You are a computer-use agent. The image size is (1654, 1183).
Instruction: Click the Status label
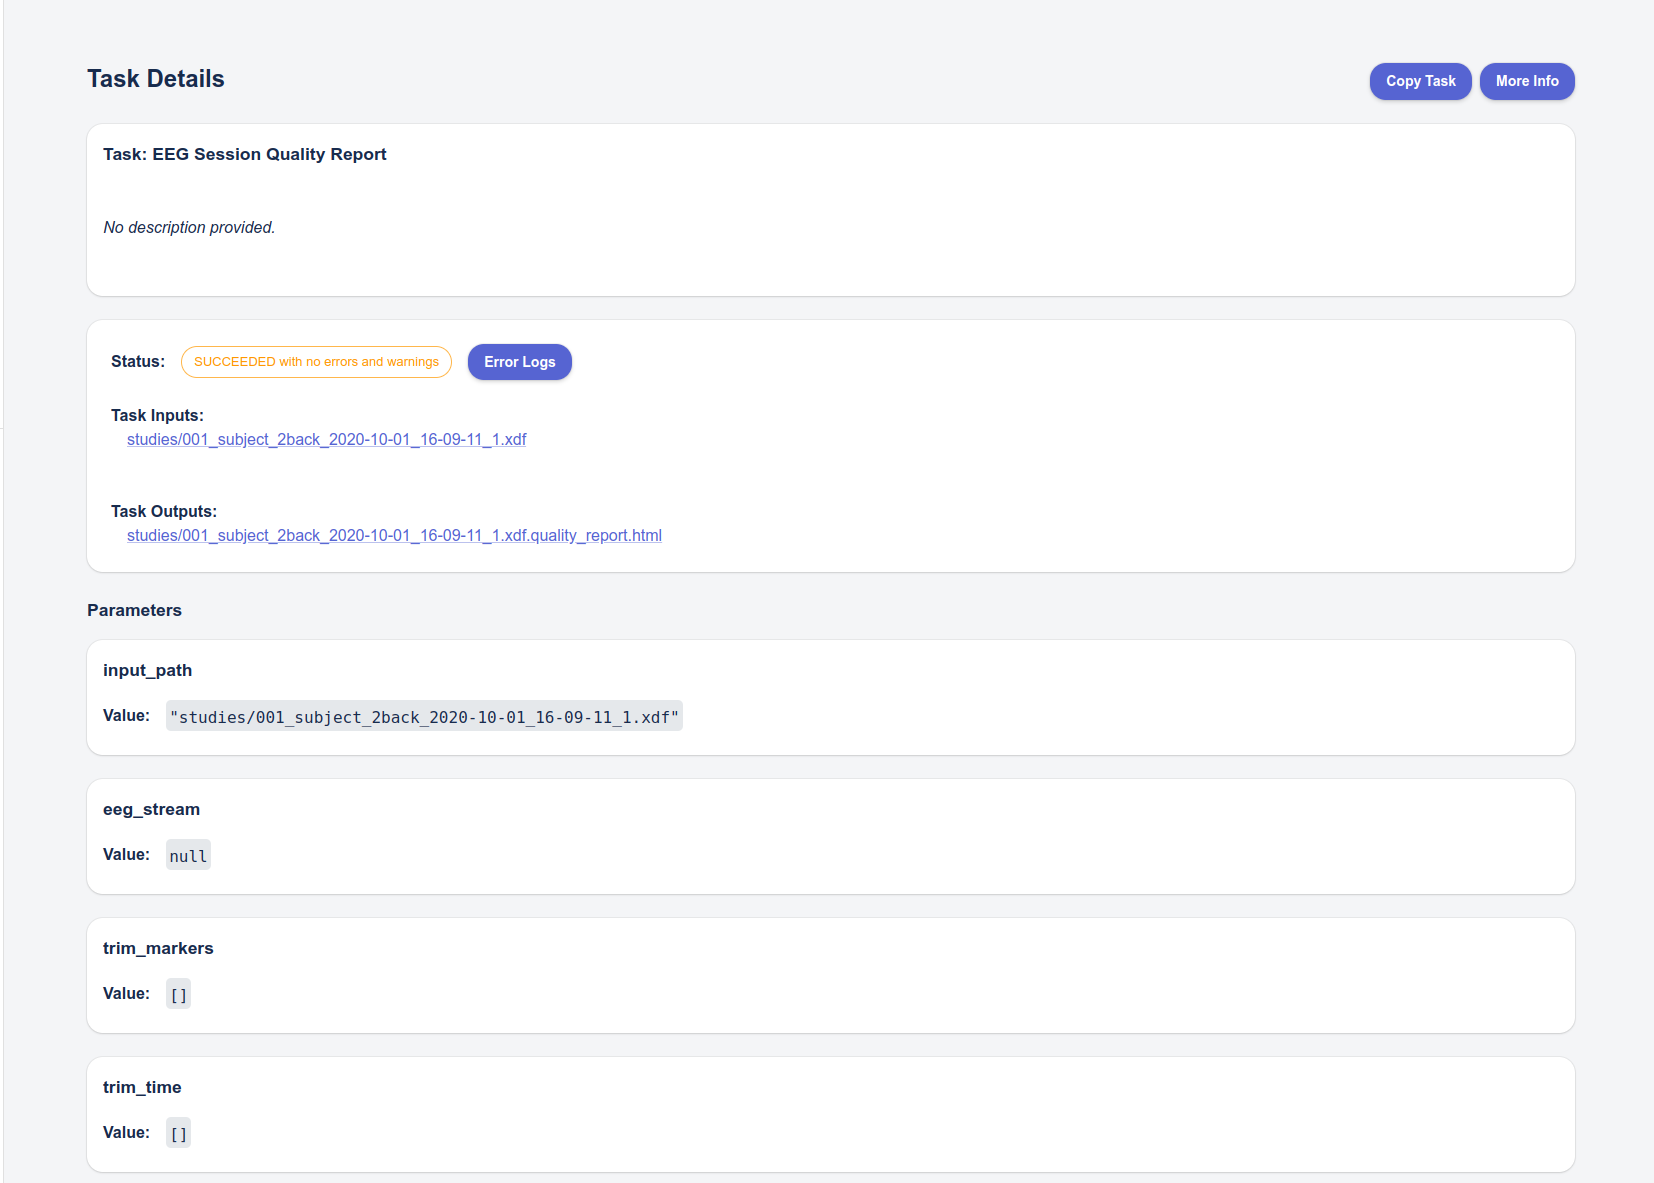click(x=138, y=361)
